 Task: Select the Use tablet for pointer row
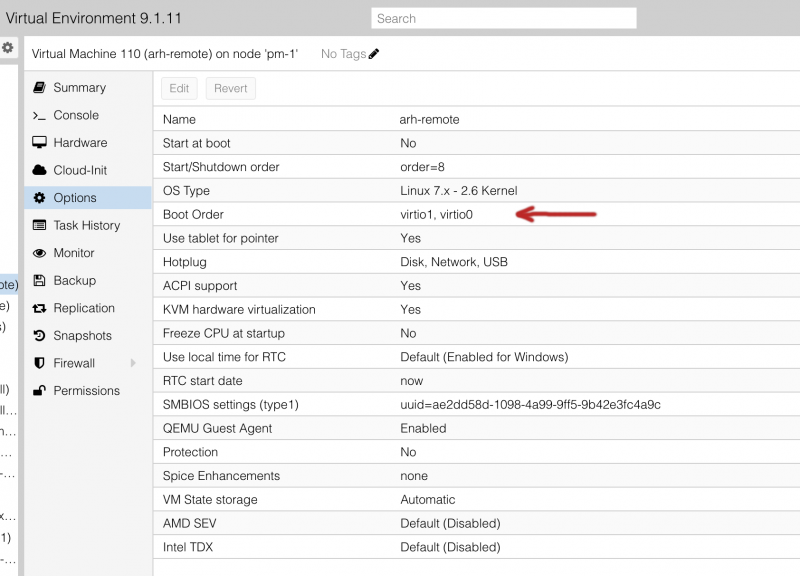477,238
